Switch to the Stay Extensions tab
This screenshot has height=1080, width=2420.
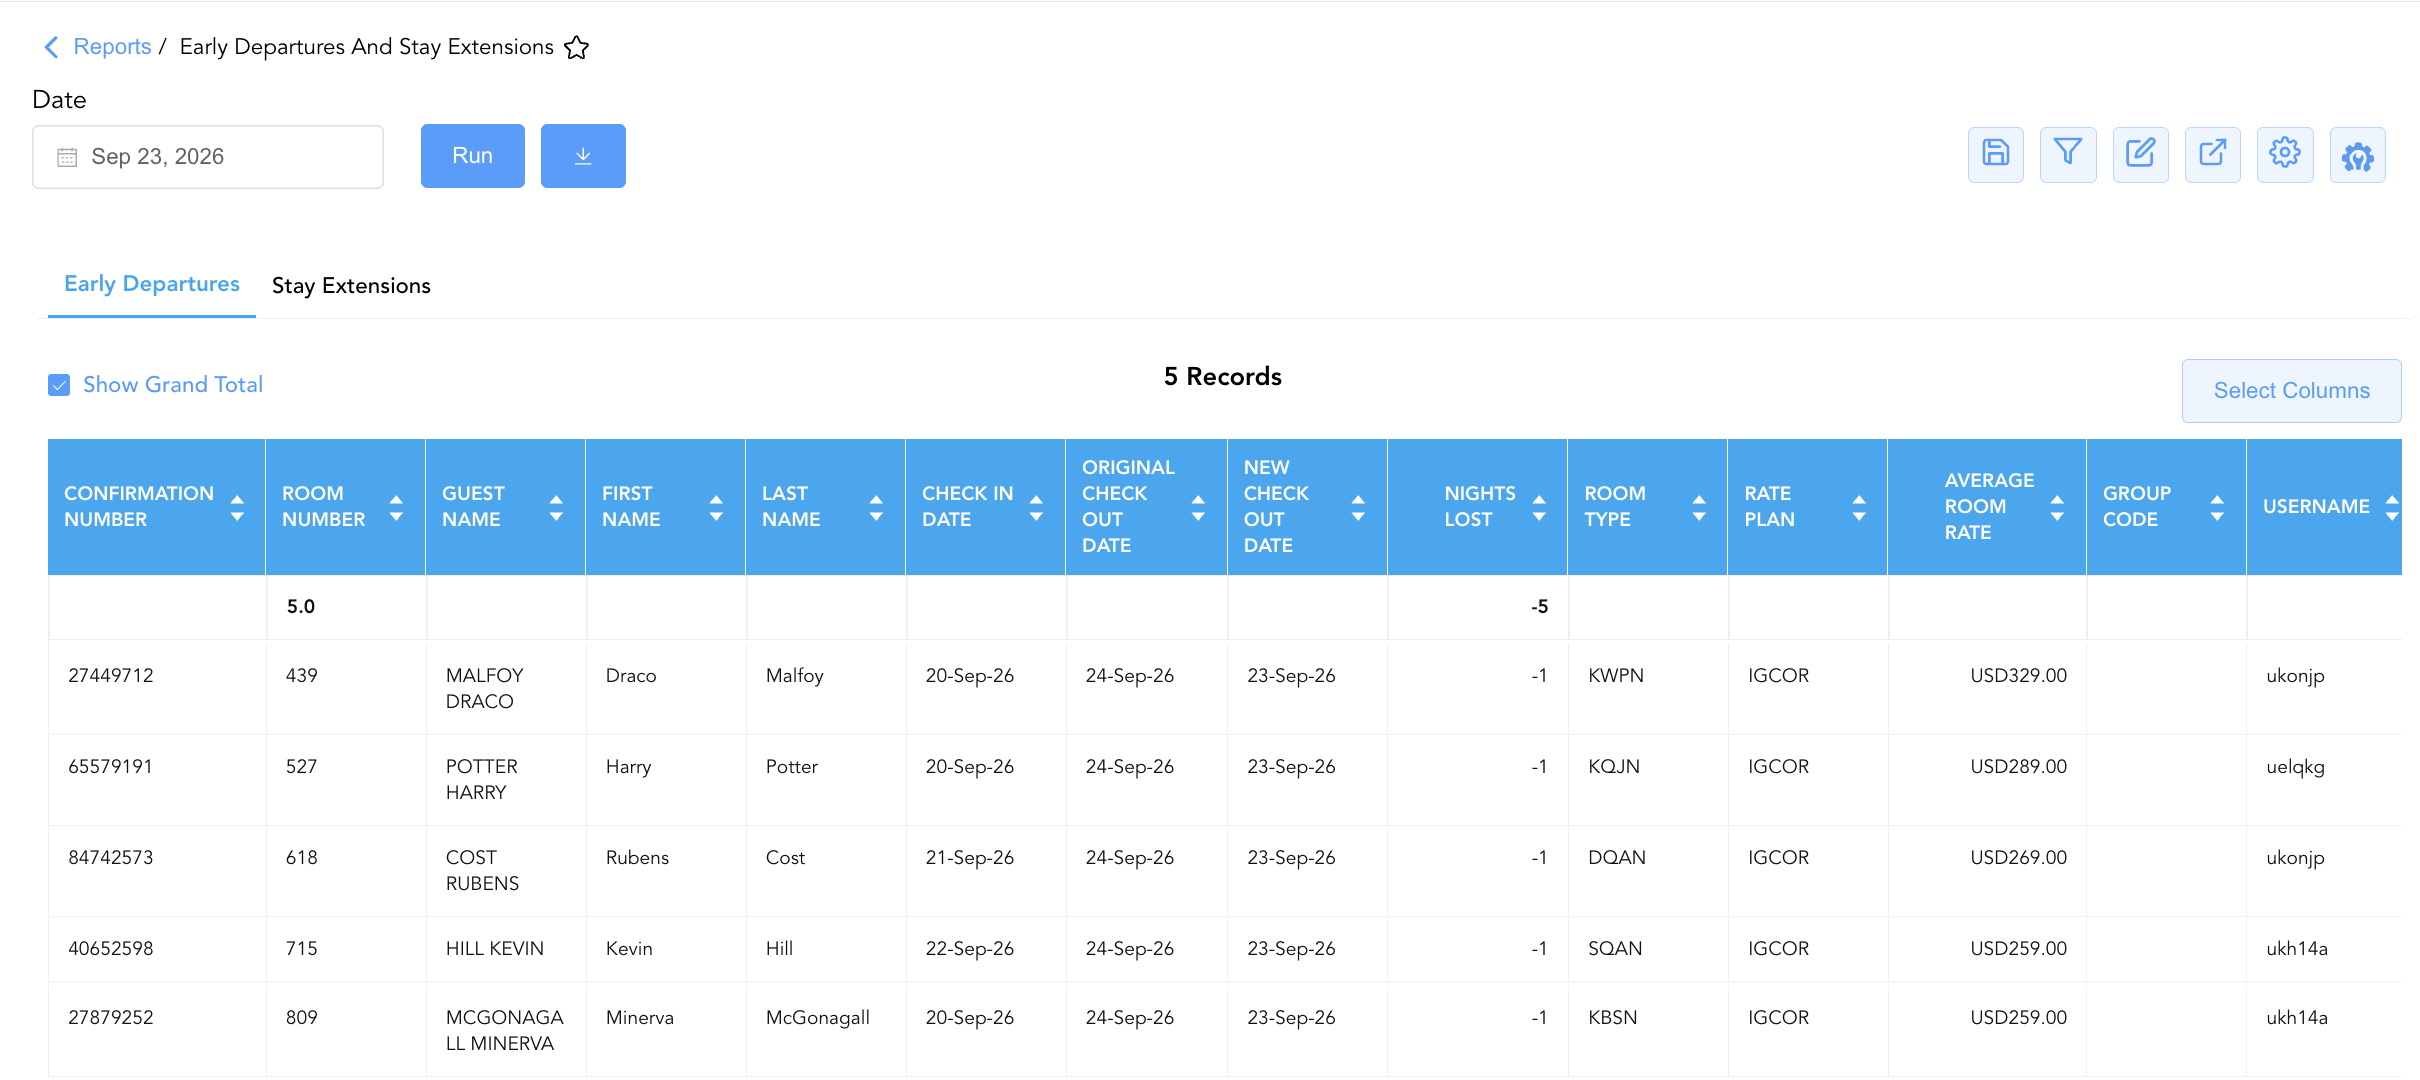(x=351, y=286)
